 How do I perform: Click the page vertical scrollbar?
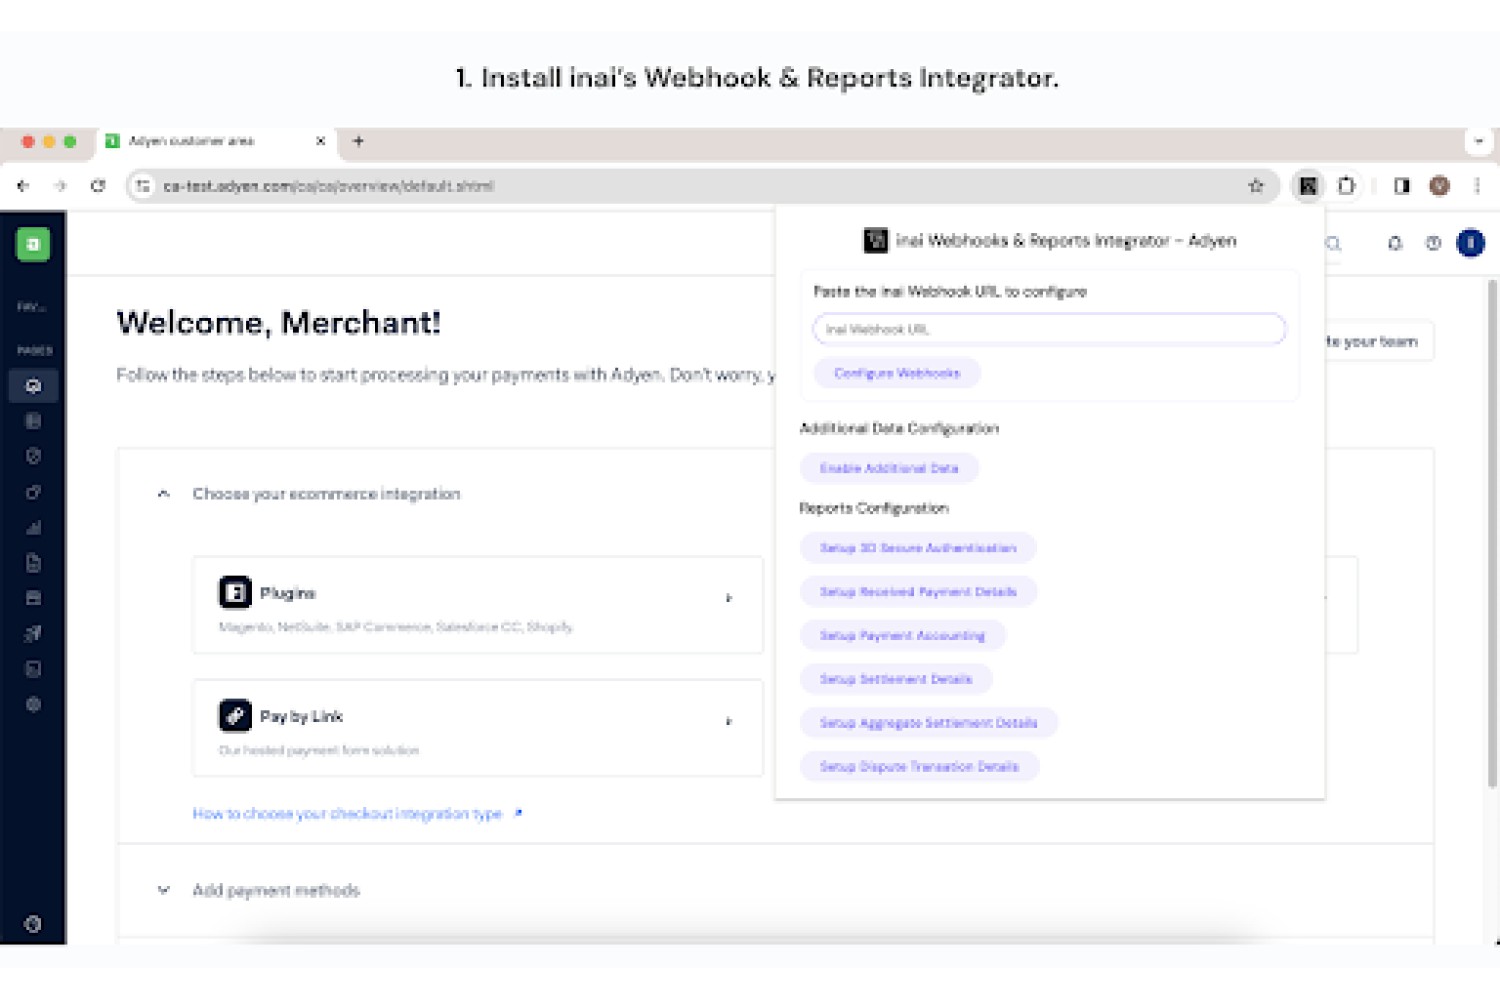1492,535
